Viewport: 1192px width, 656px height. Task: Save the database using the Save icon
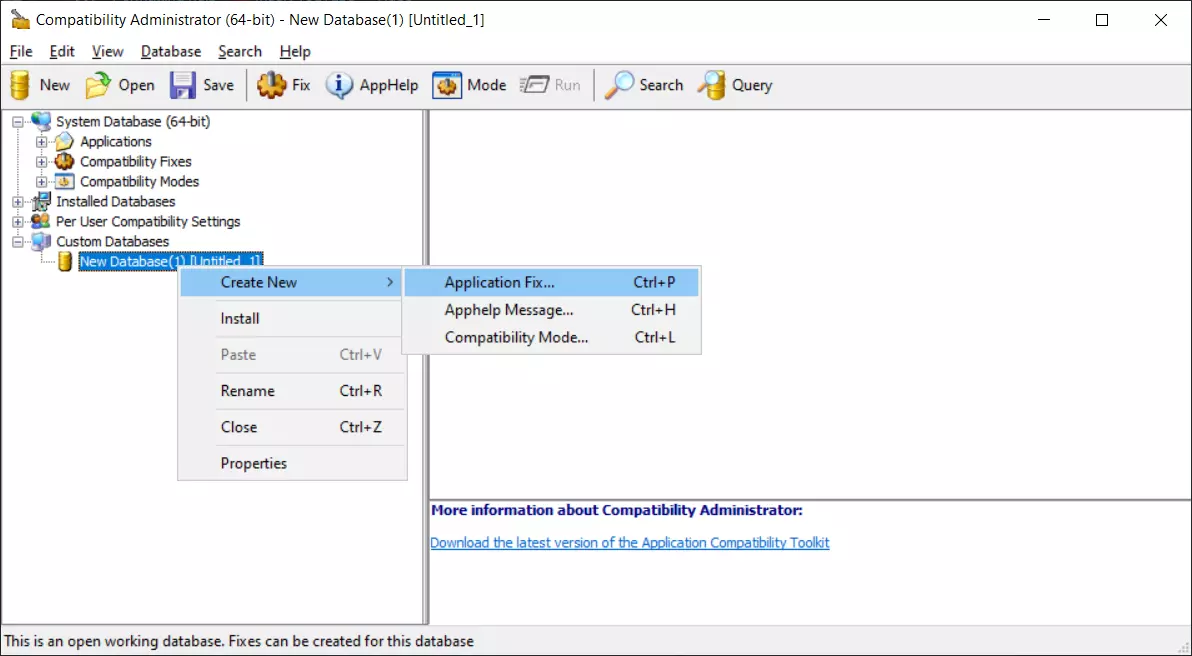[x=182, y=85]
